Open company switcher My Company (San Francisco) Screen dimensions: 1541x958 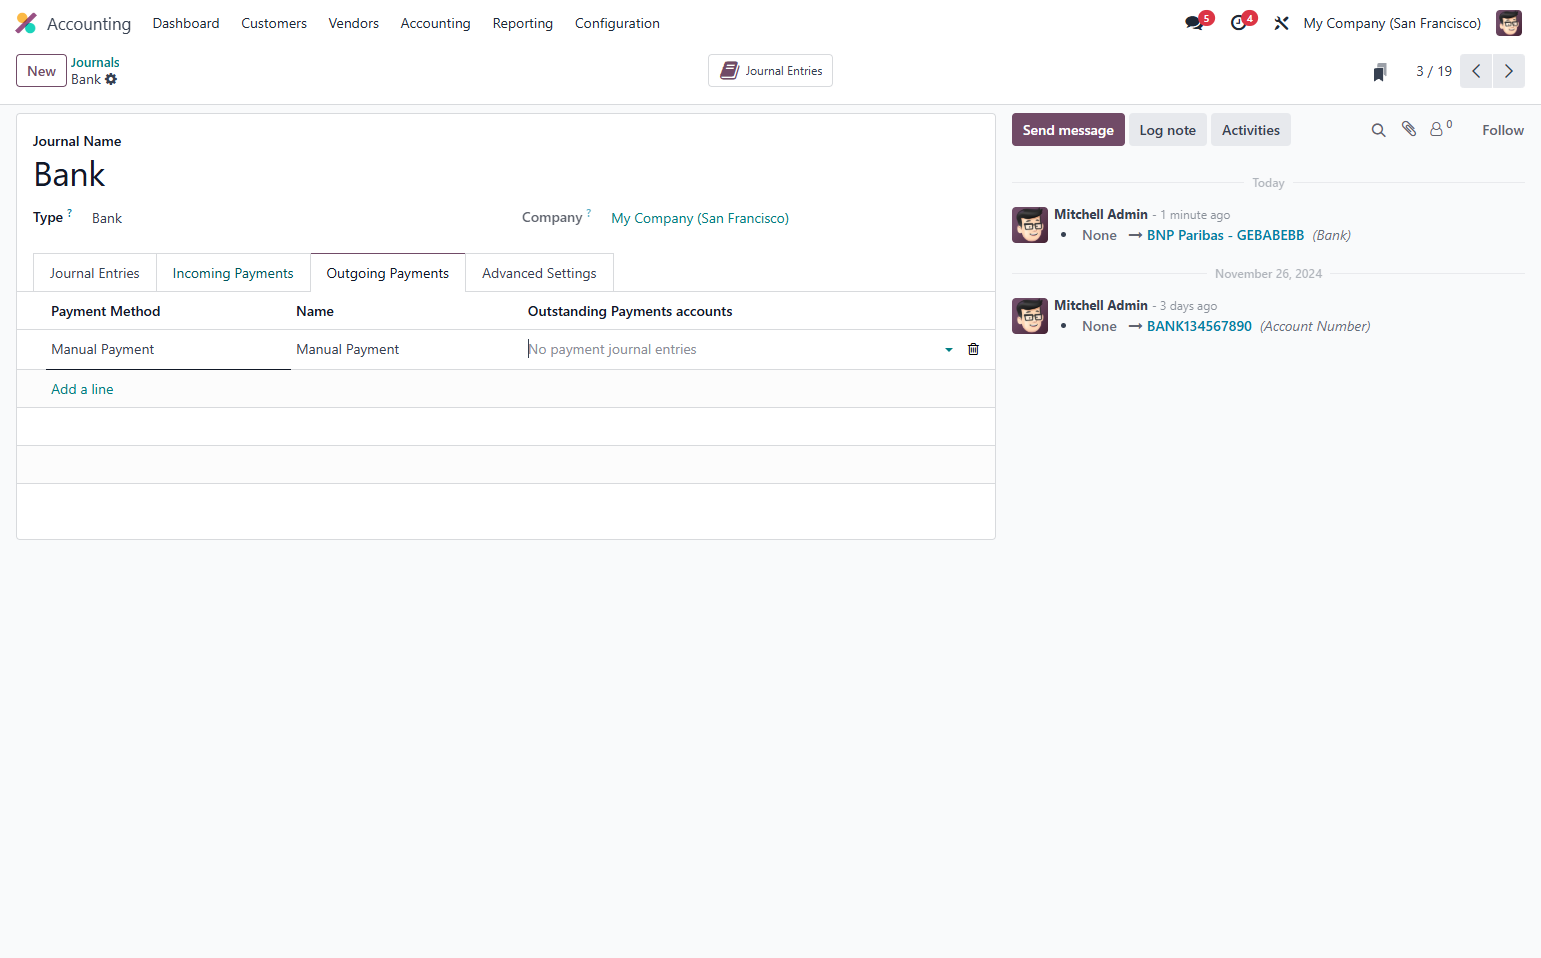(1392, 23)
